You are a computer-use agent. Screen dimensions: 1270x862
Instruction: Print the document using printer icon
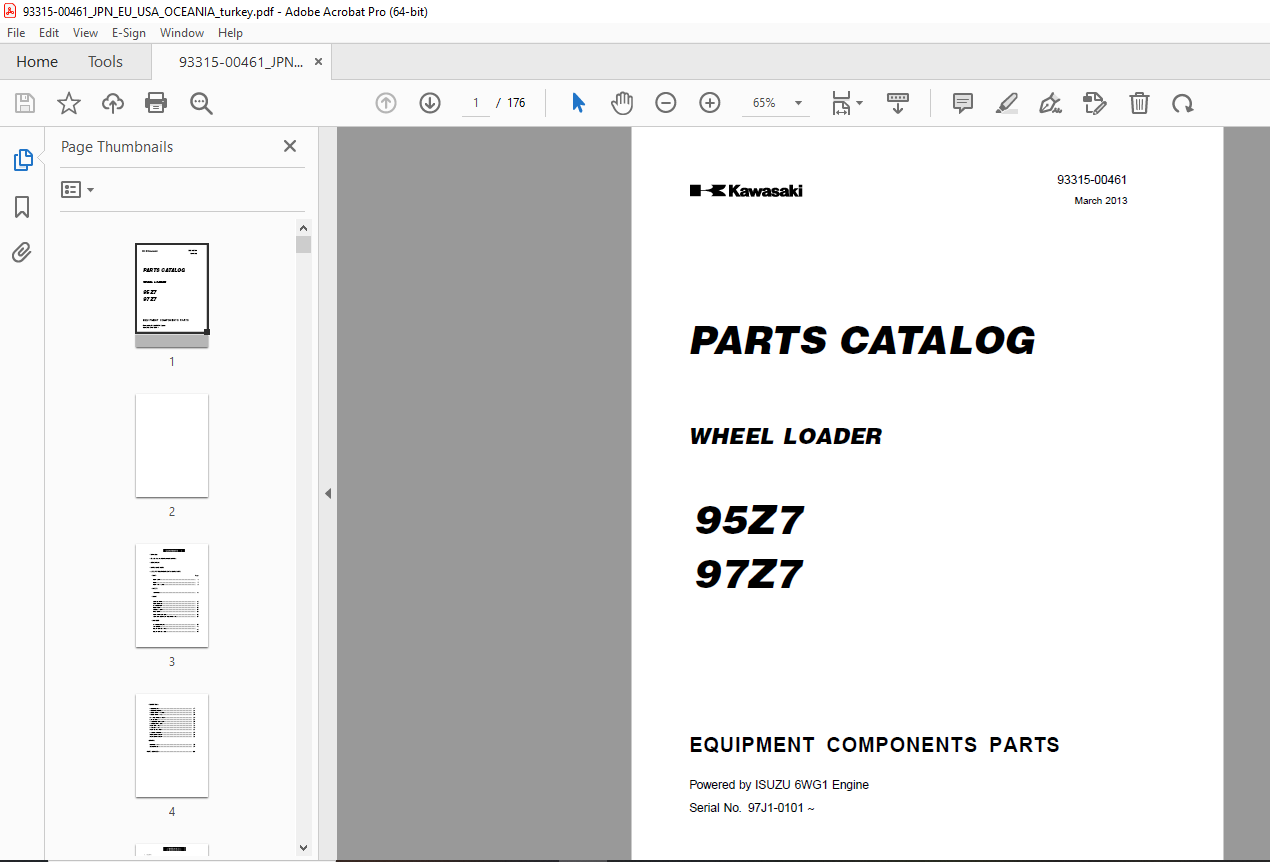[156, 103]
